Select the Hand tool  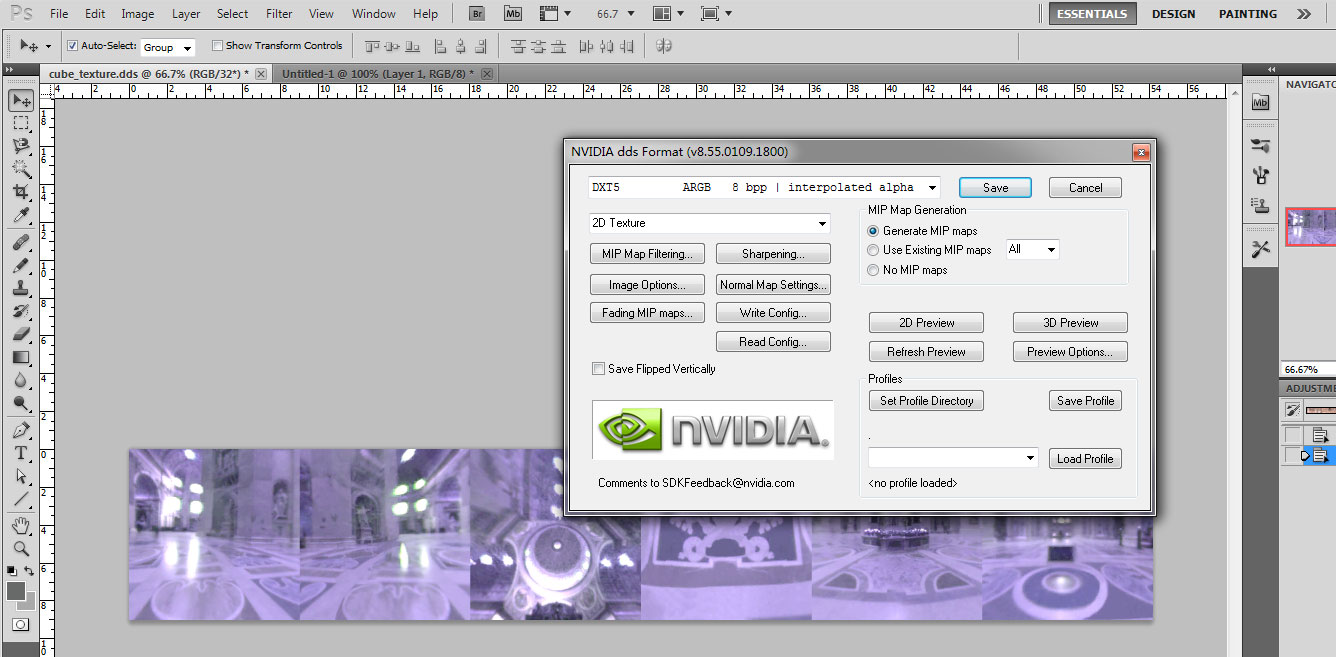tap(20, 526)
